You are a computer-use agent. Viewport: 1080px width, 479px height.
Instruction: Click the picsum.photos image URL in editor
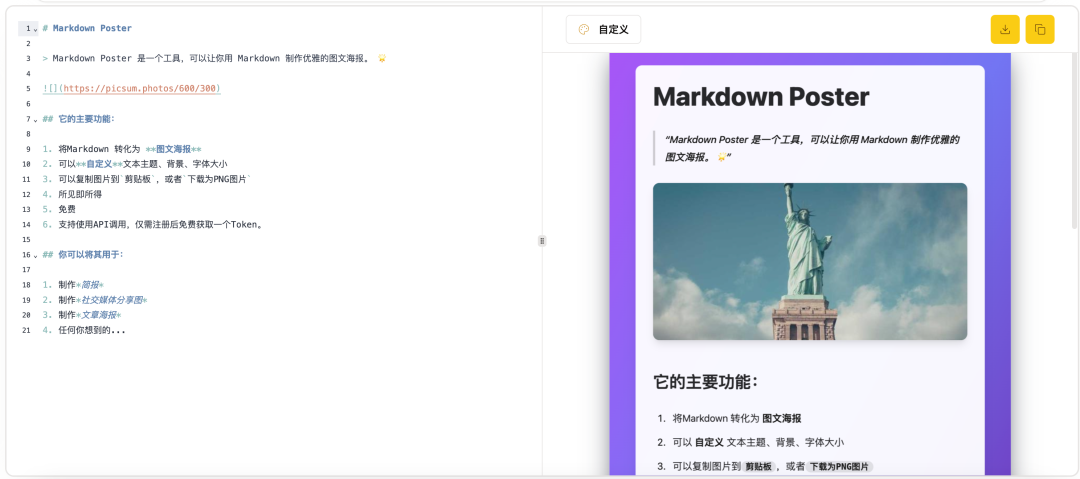[x=140, y=89]
